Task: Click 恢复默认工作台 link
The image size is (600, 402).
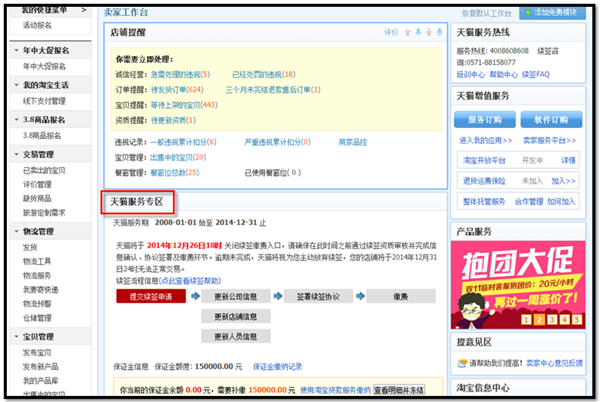Action: tap(486, 14)
